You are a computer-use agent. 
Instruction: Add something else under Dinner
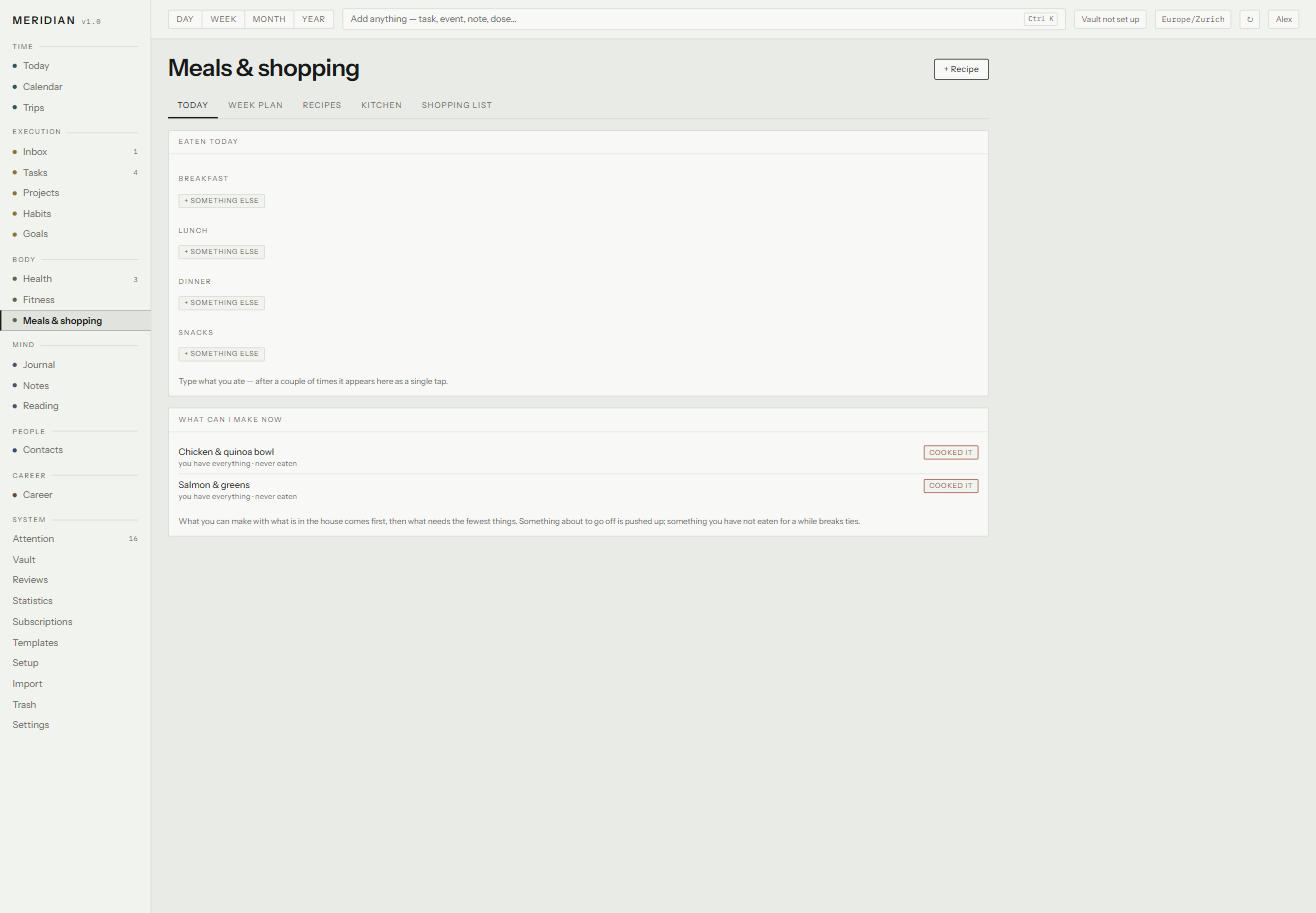tap(221, 303)
